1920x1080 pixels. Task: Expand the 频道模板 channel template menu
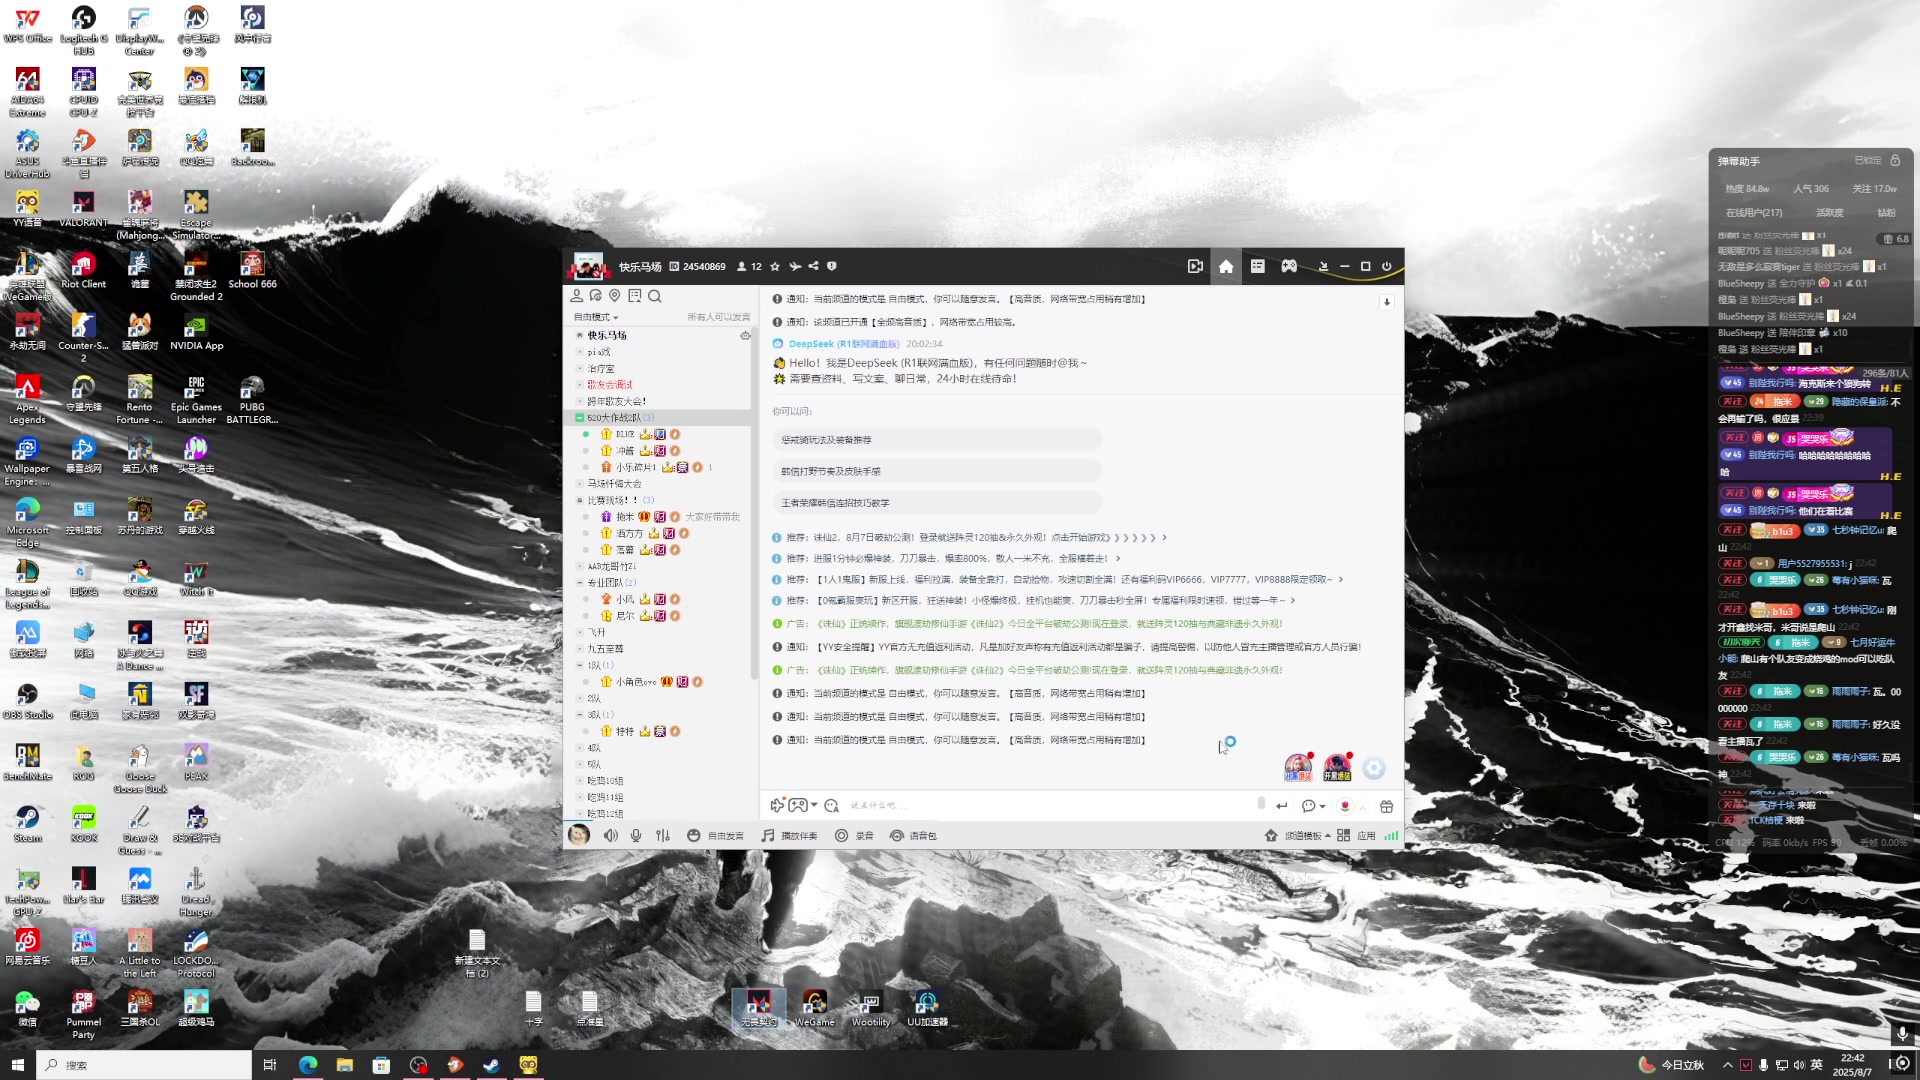click(1298, 835)
